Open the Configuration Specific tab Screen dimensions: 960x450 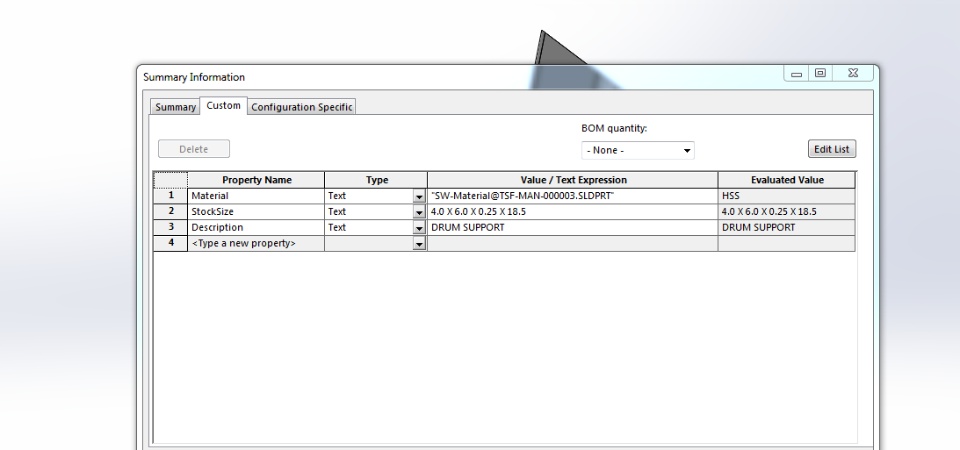[301, 107]
